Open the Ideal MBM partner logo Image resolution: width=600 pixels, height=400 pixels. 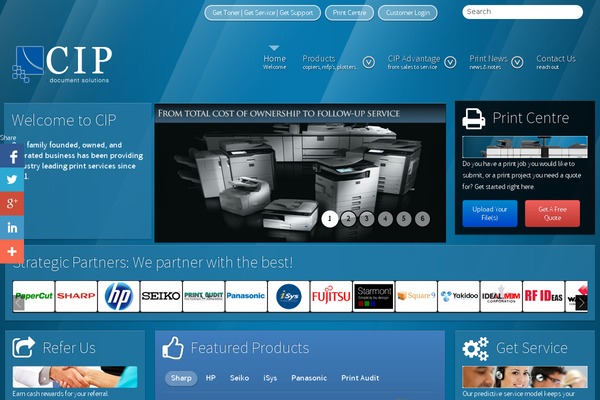(x=501, y=296)
